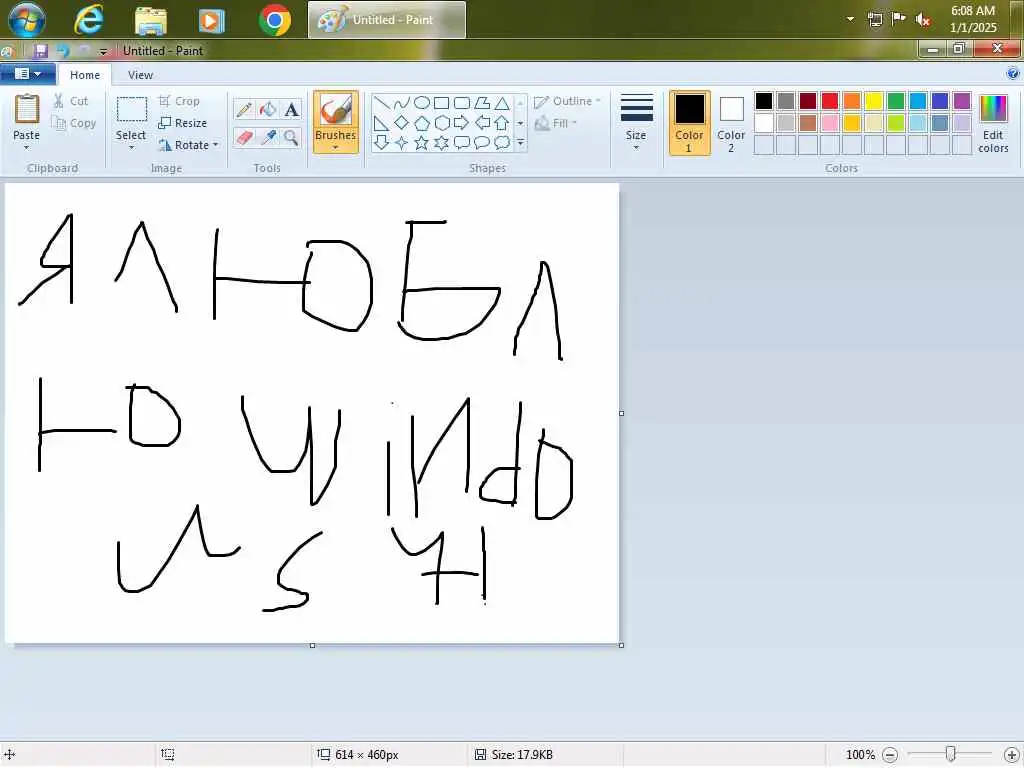Choose the Oval shape
The width and height of the screenshot is (1024, 768).
click(422, 103)
